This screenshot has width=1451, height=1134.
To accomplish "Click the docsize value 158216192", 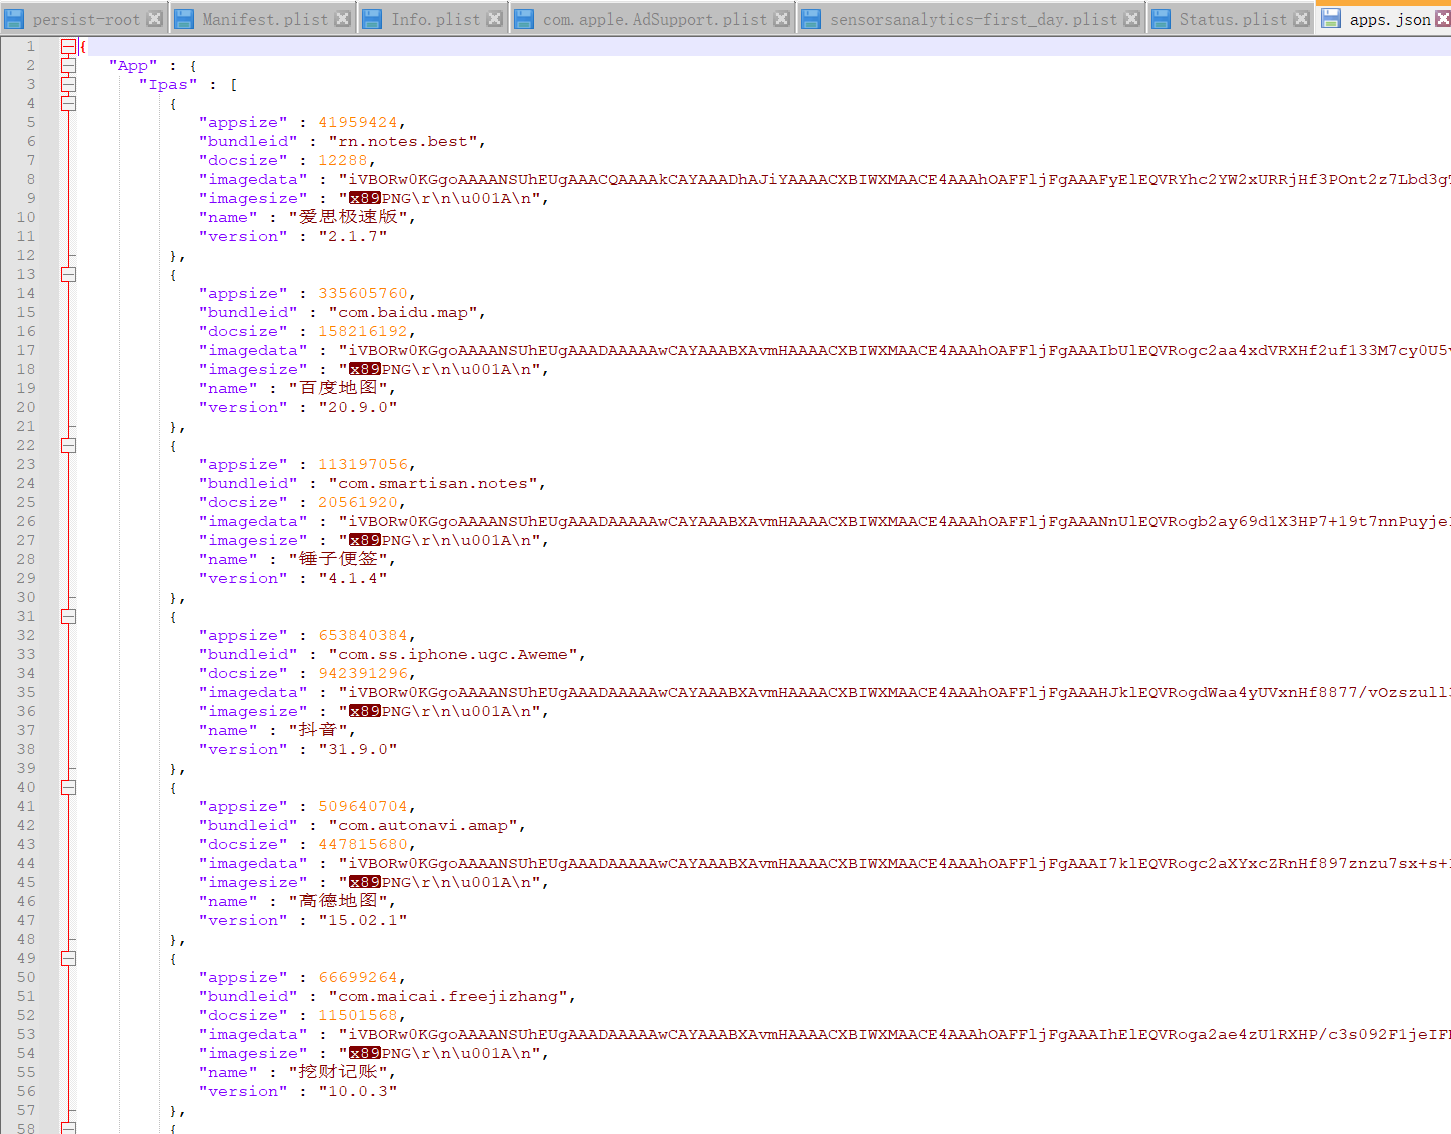I will [363, 331].
